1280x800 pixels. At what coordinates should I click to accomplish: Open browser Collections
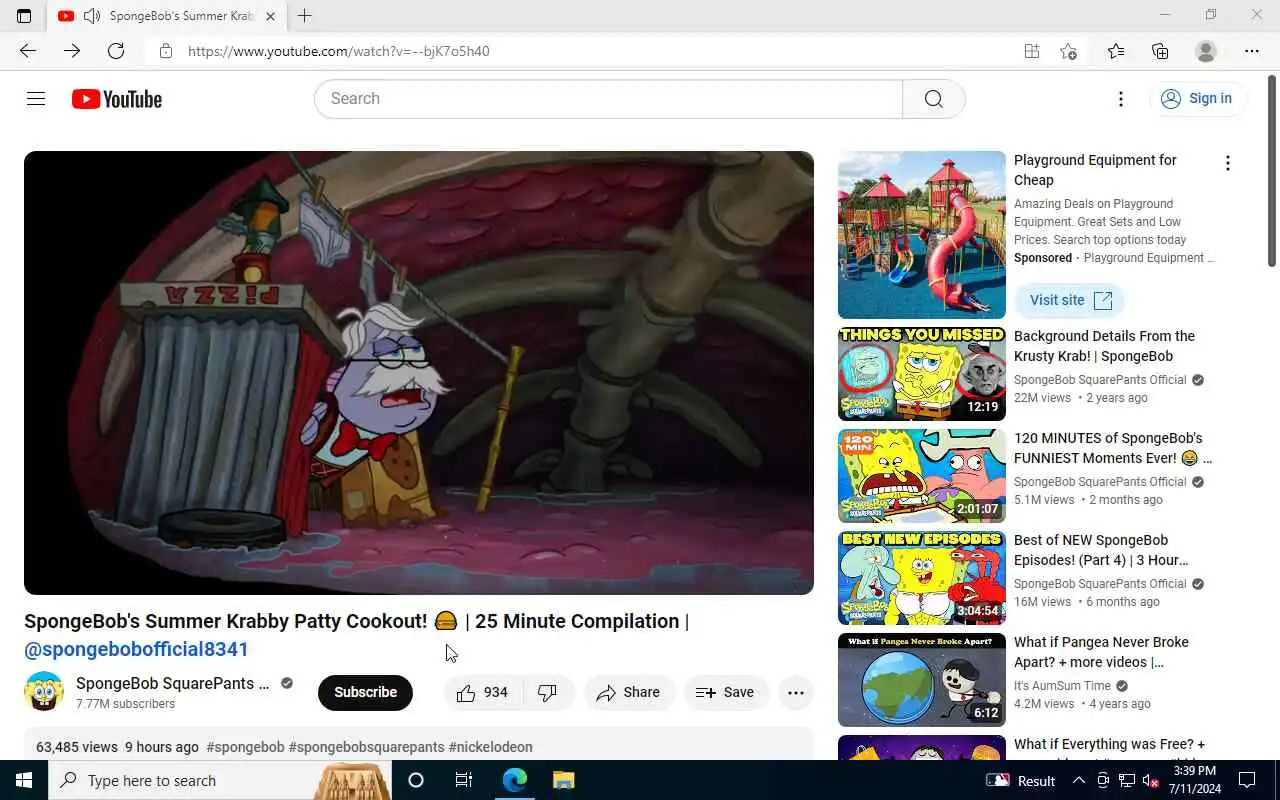click(1160, 51)
